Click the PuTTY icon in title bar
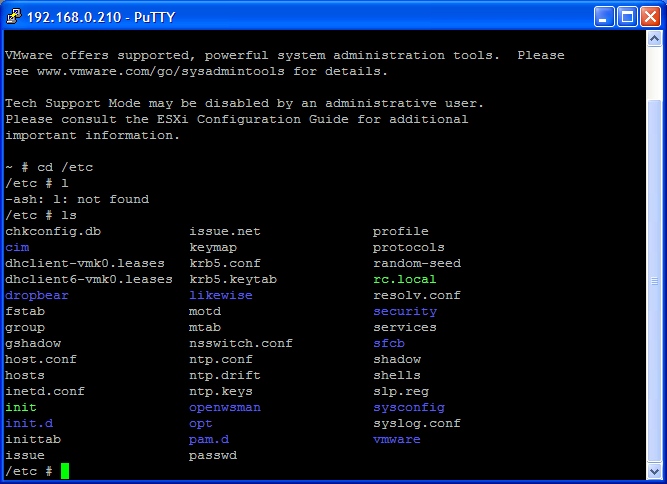Image resolution: width=667 pixels, height=484 pixels. (13, 16)
